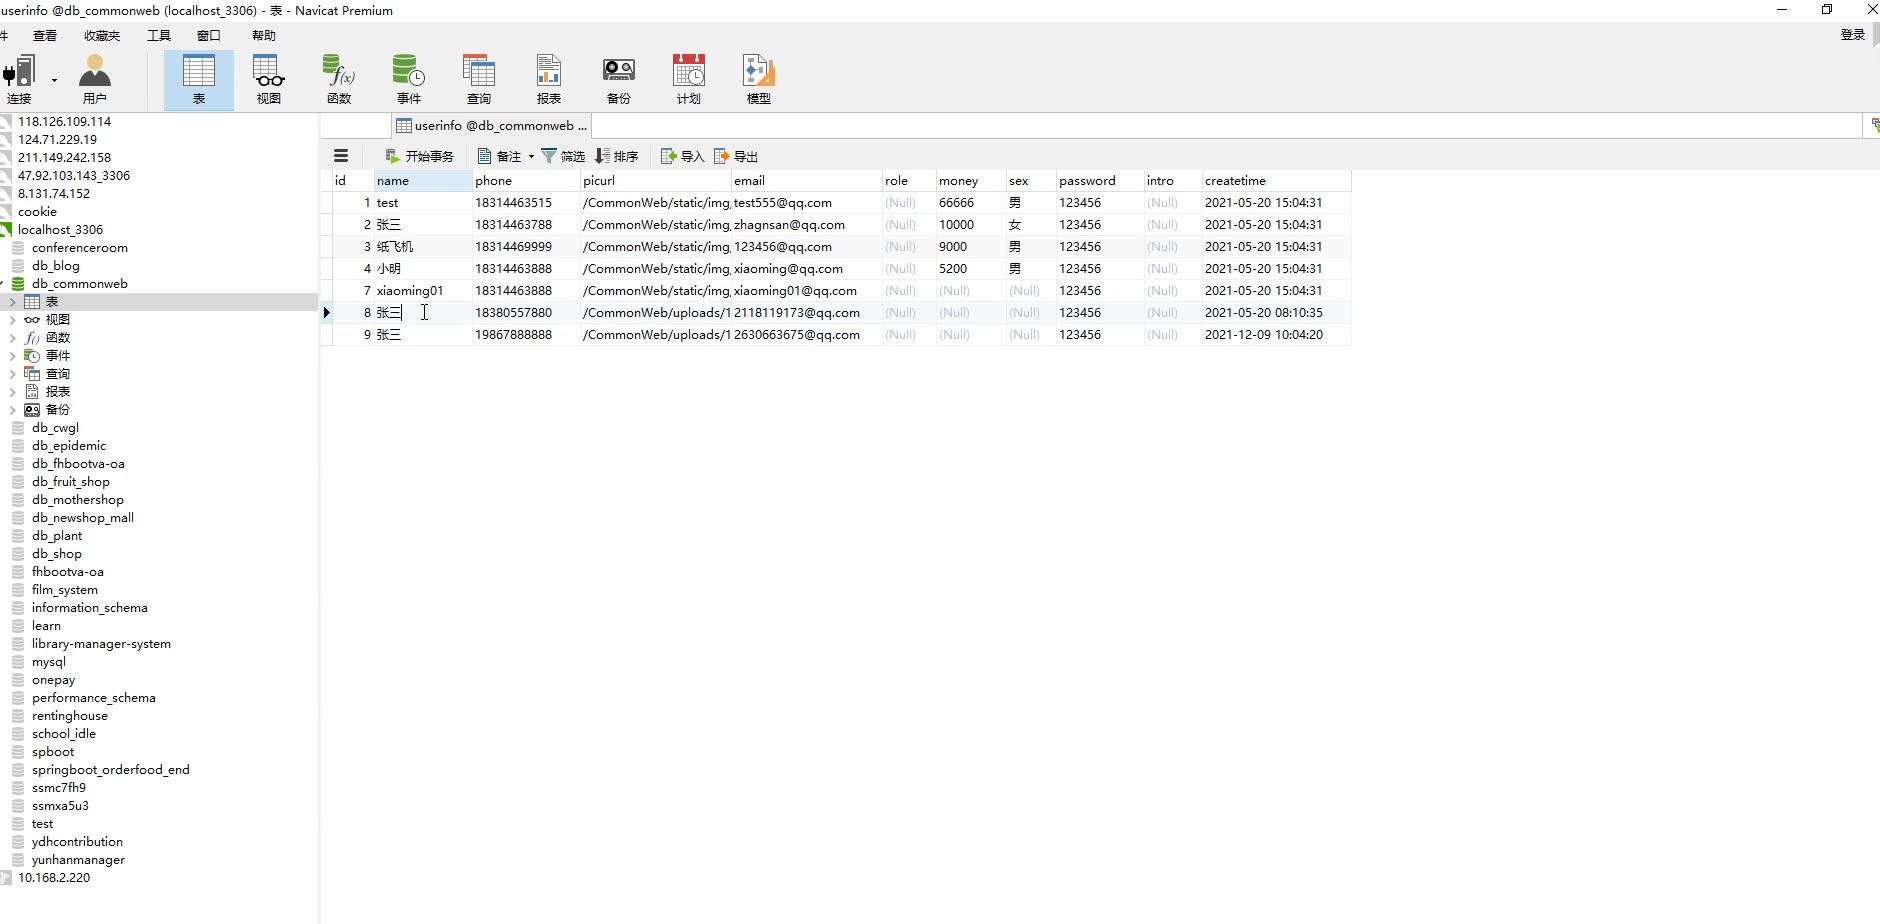Open the Memo (备注) dropdown arrow
Screen dimensions: 1880x924
[531, 156]
